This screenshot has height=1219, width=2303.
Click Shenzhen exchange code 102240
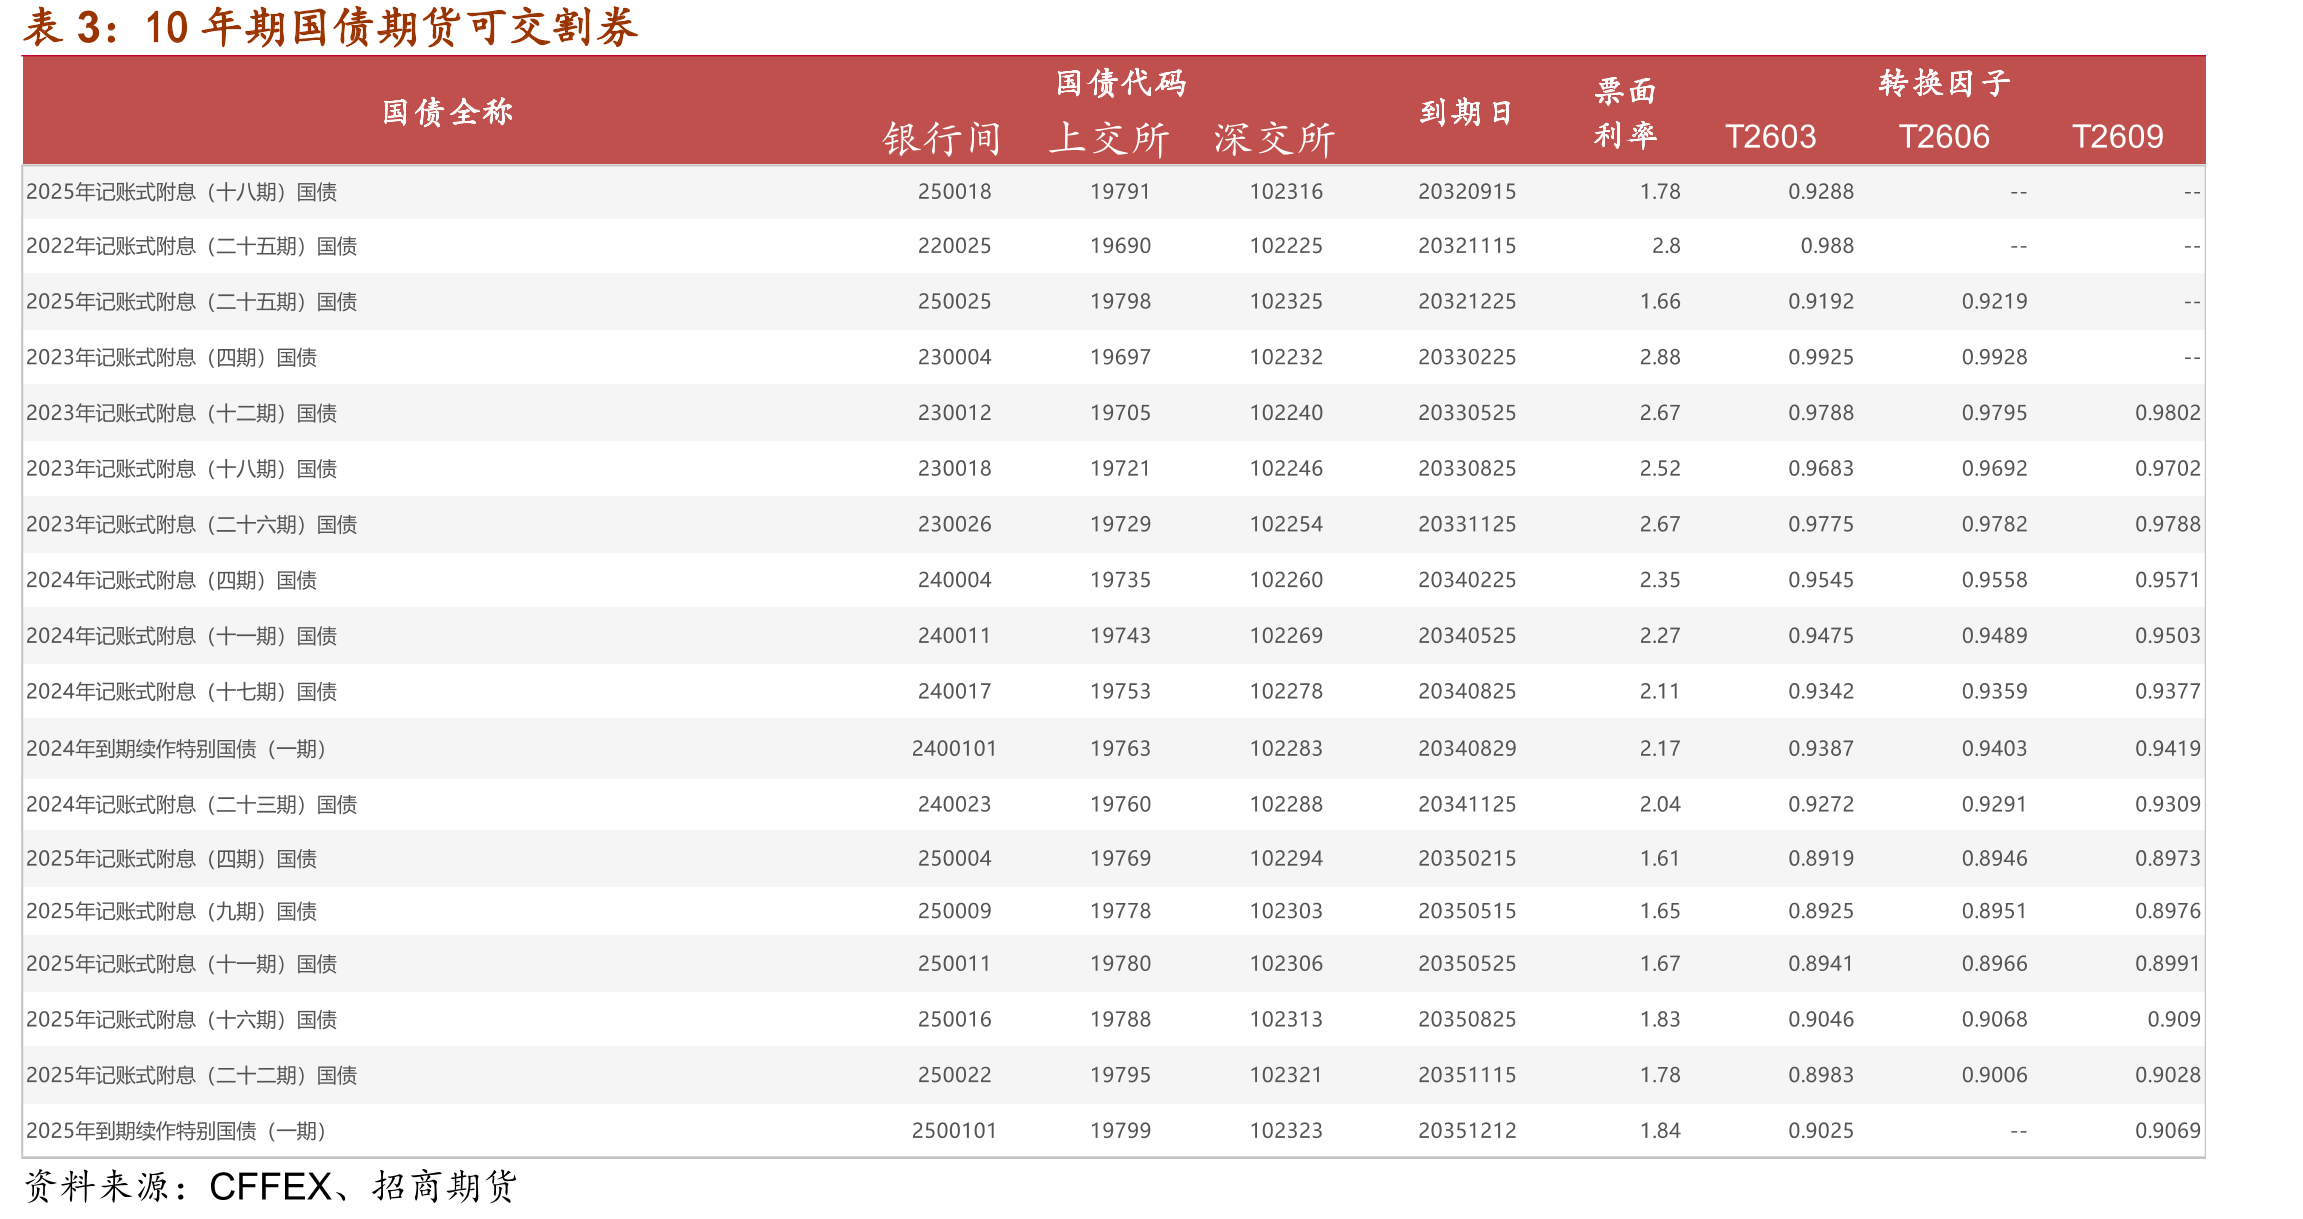pyautogui.click(x=1286, y=413)
